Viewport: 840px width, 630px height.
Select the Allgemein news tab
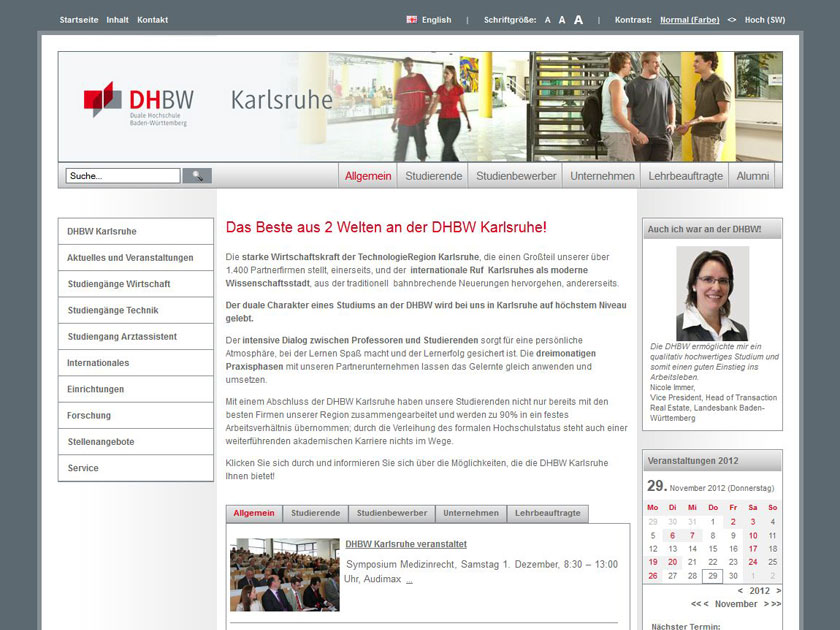tap(254, 513)
